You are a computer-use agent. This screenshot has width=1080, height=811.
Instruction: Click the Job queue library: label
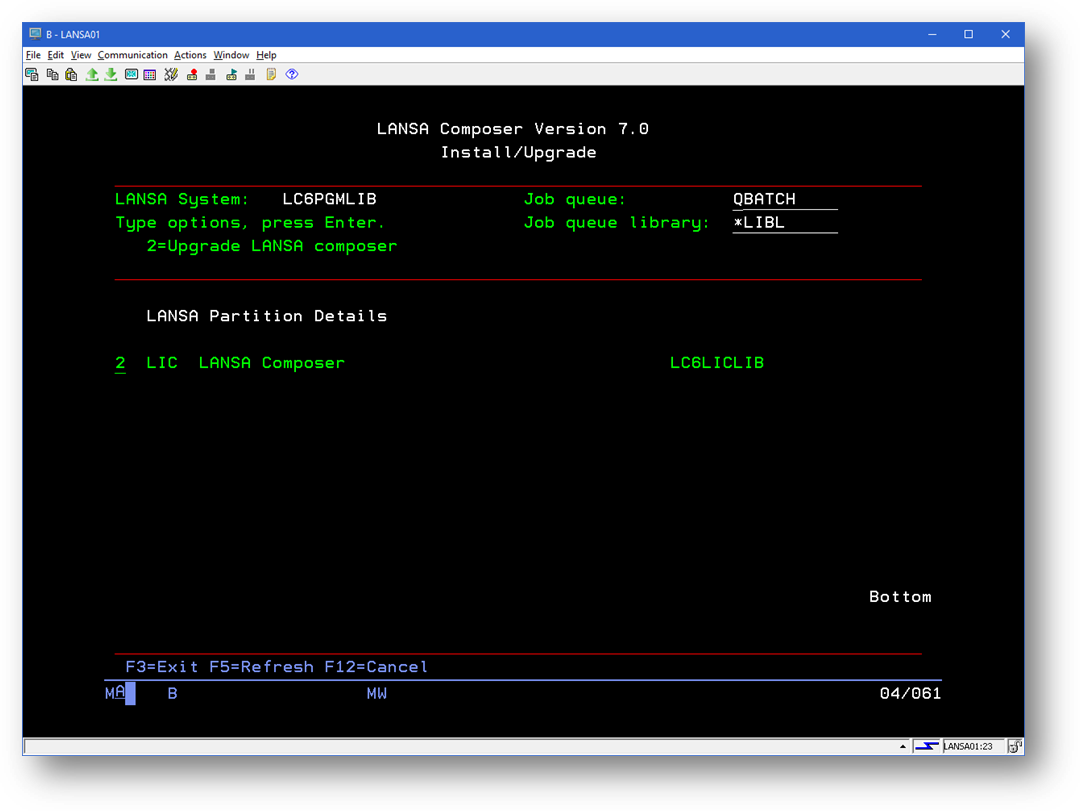[616, 223]
